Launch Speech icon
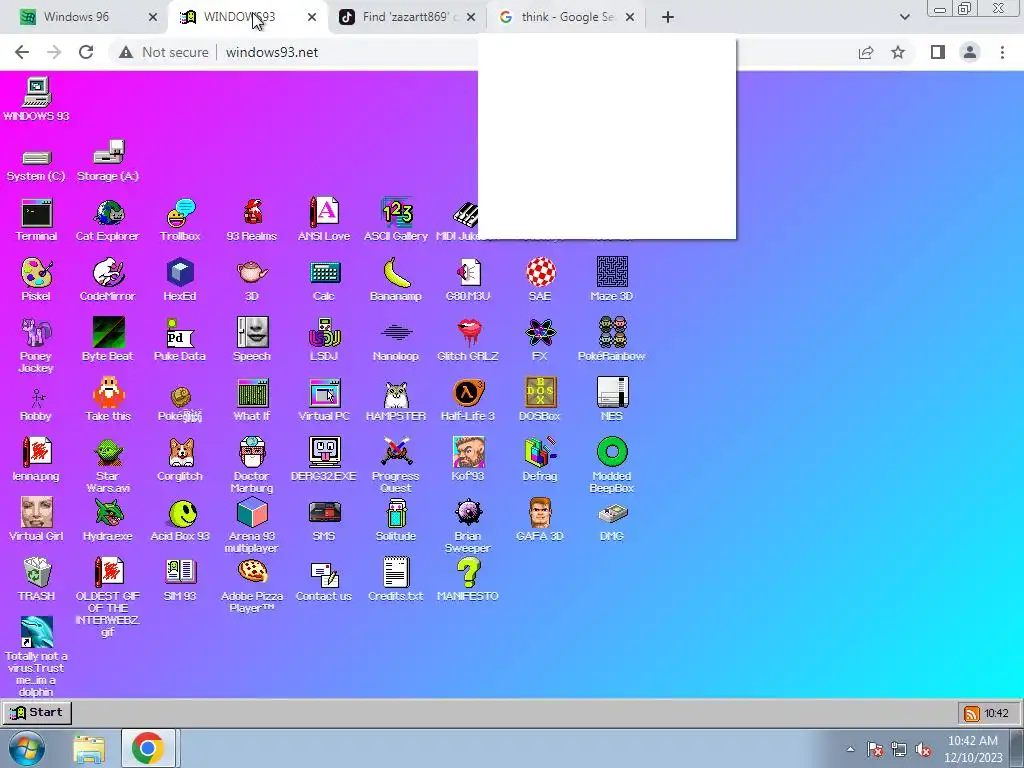The image size is (1024, 768). (x=251, y=340)
